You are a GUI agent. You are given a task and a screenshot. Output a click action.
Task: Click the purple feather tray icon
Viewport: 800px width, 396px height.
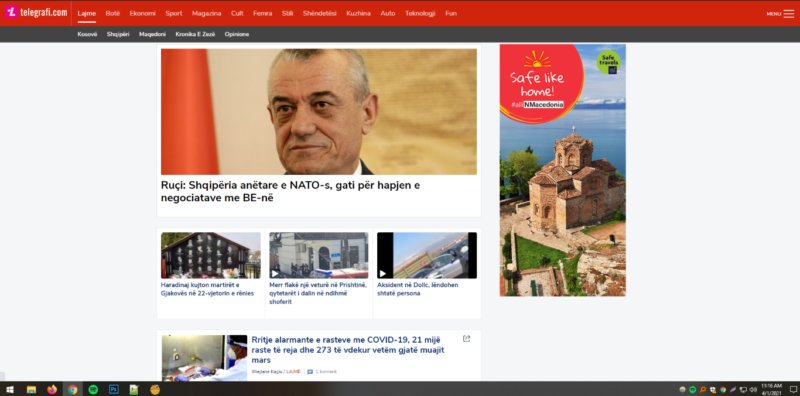point(733,389)
